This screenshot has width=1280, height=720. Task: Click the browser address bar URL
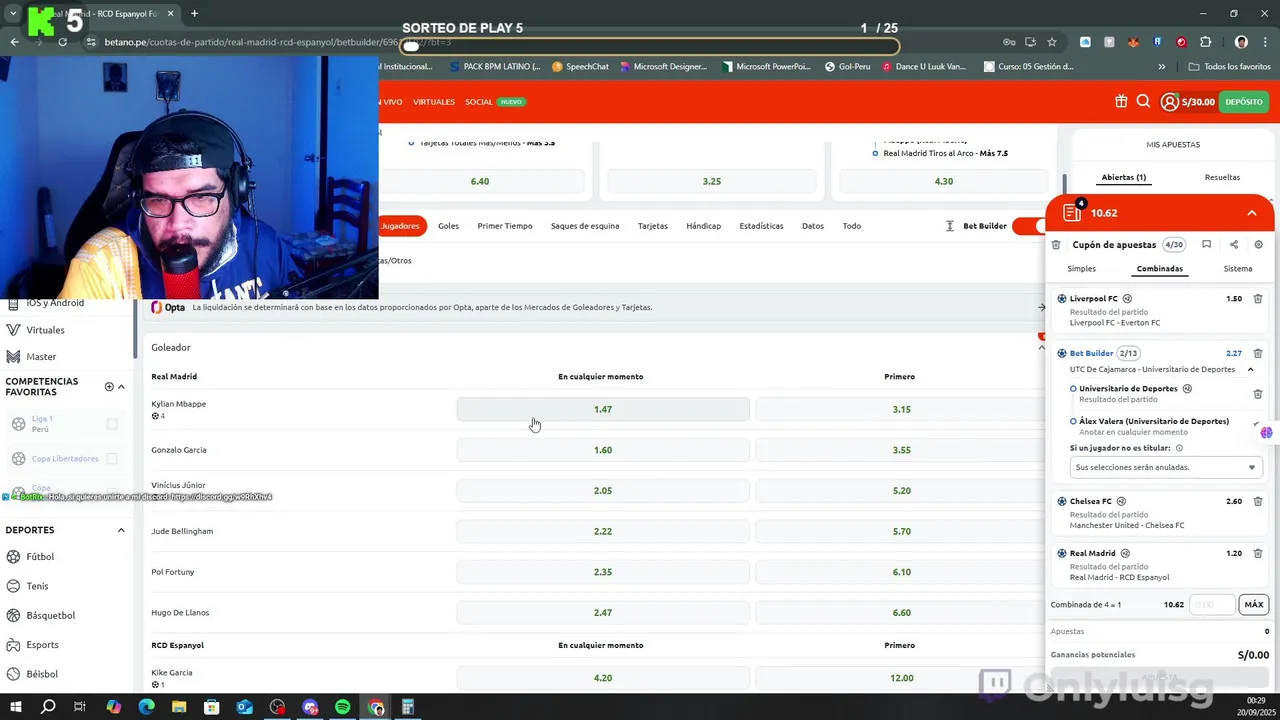278,42
